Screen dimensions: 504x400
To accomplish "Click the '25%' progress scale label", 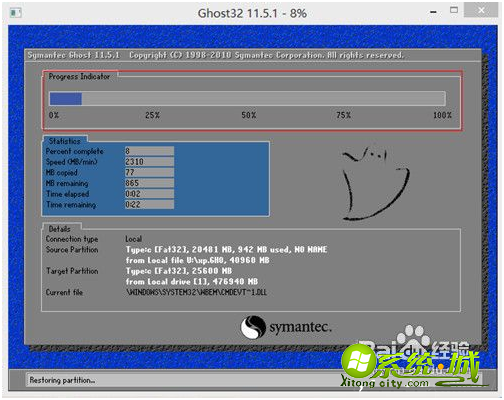I will [x=152, y=115].
